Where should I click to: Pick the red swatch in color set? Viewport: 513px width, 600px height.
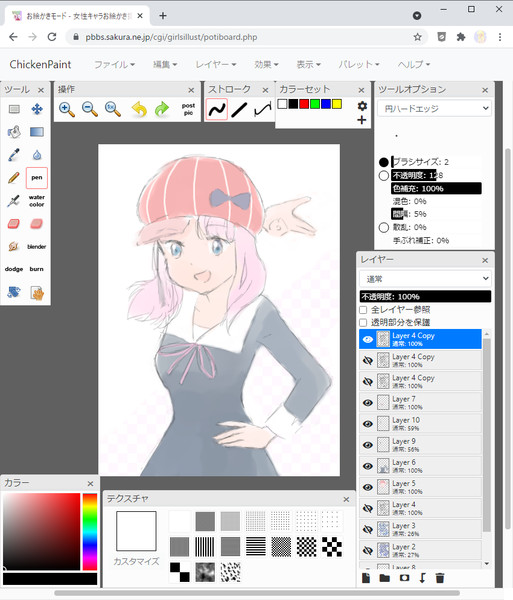tap(304, 104)
